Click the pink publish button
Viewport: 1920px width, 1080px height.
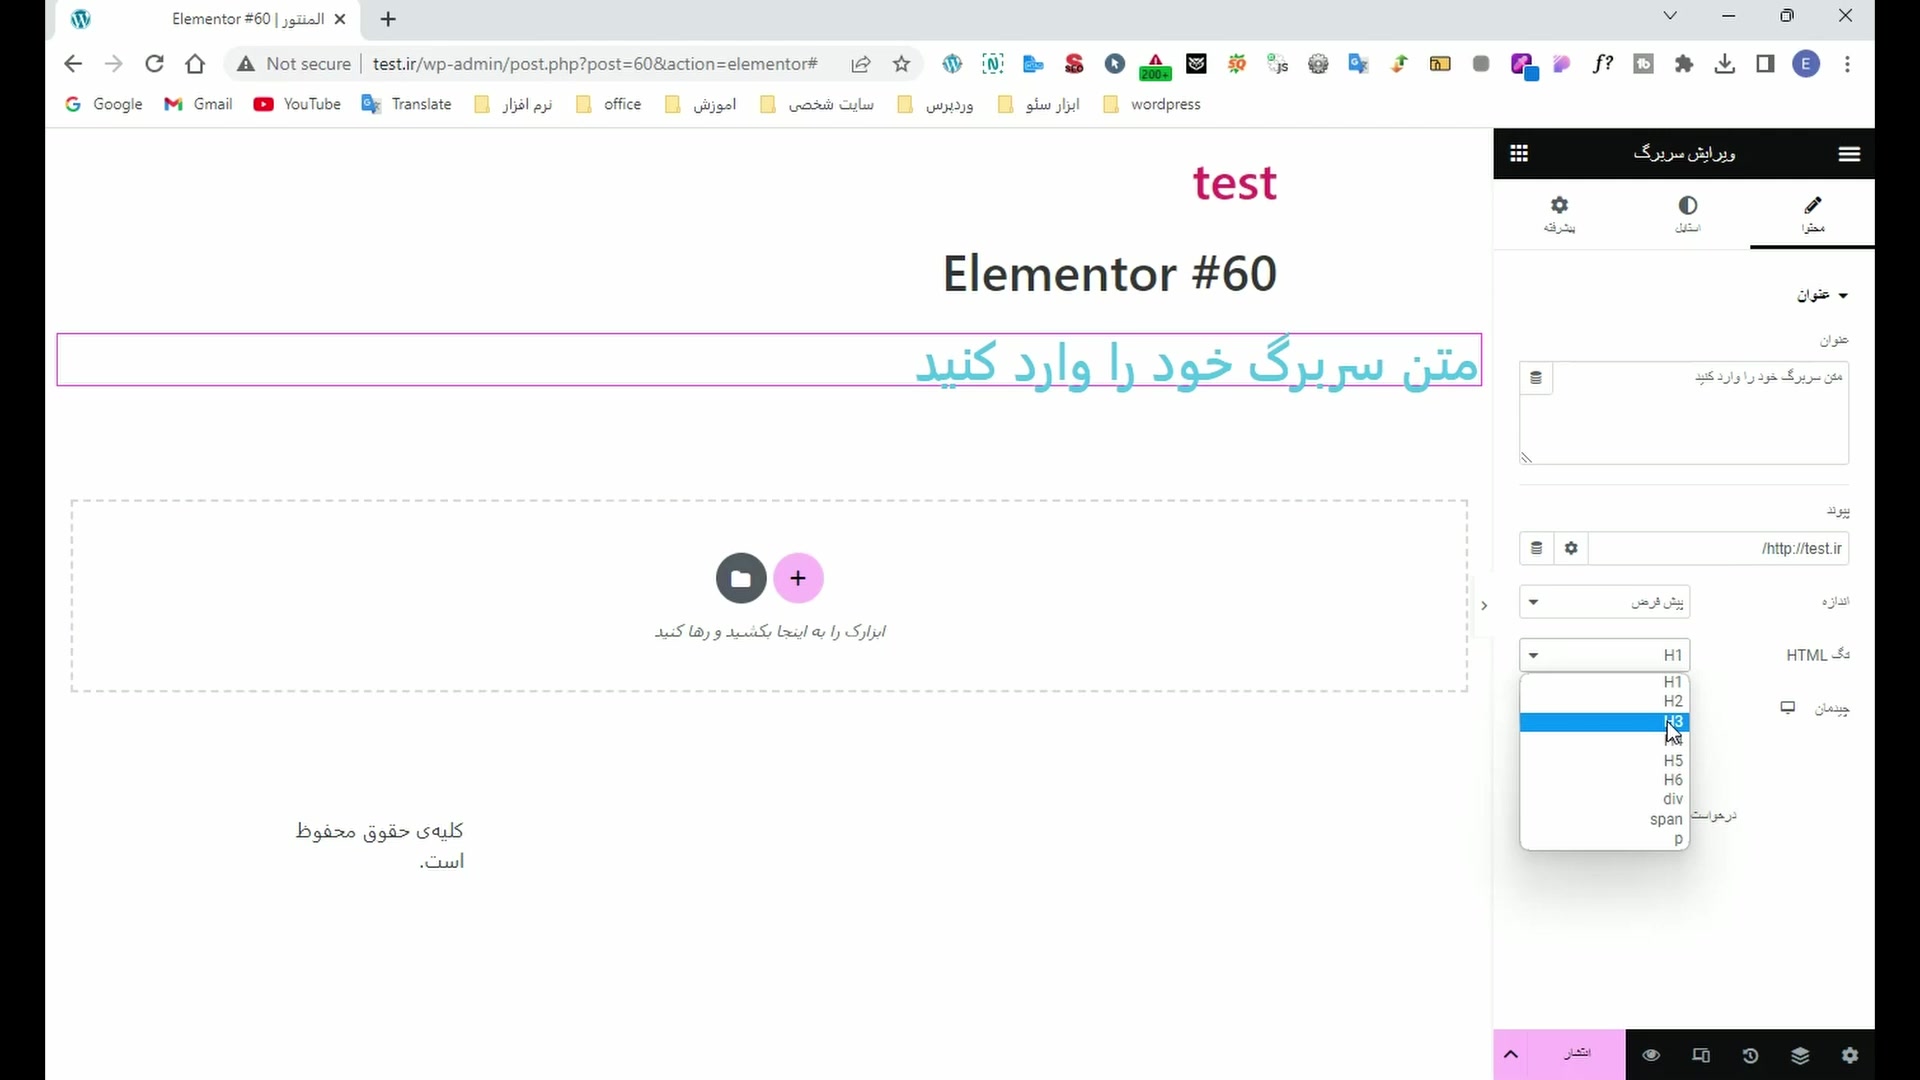click(x=1577, y=1054)
